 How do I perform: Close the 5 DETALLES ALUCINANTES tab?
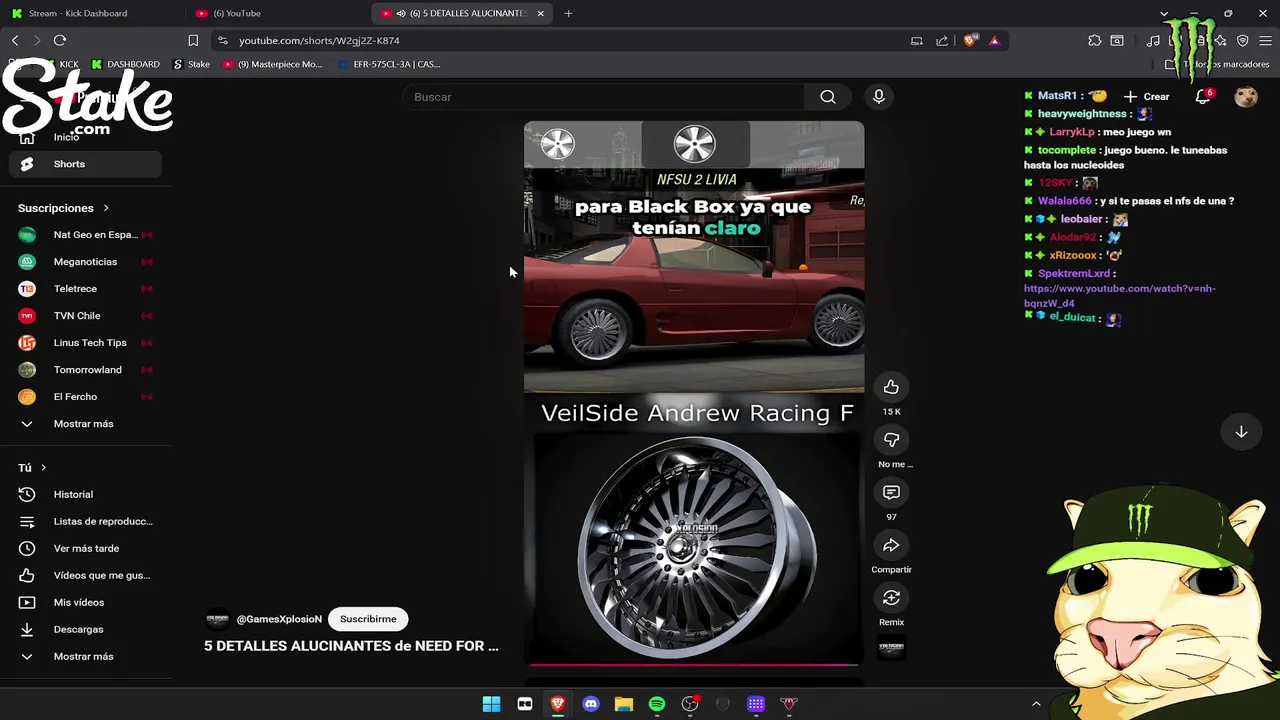click(541, 14)
